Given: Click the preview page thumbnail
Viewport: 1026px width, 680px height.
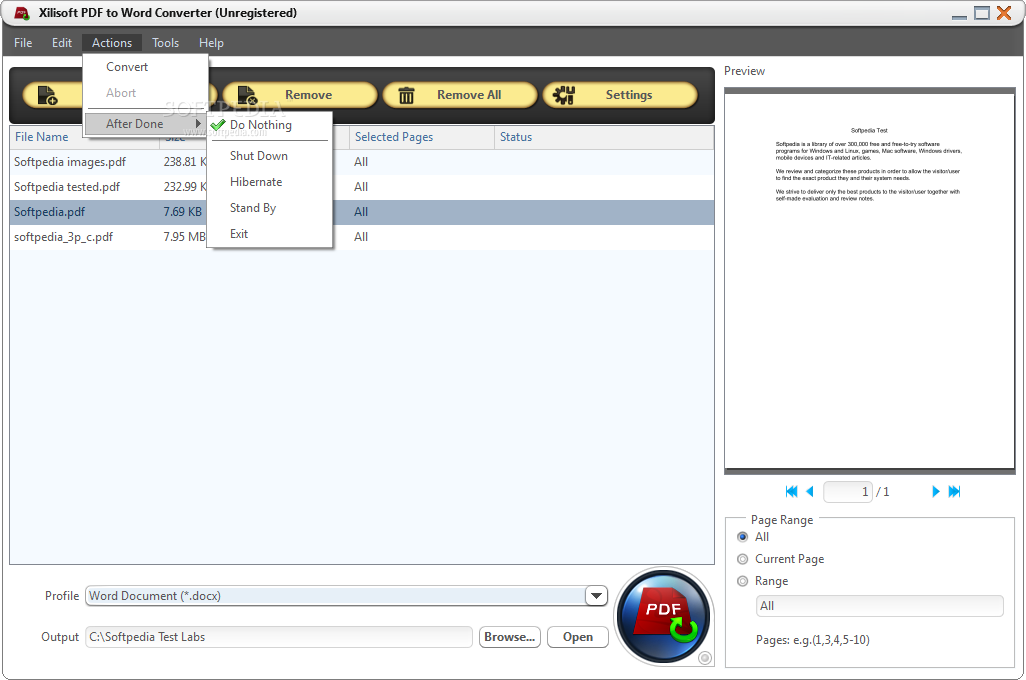Looking at the screenshot, I should click(x=870, y=281).
